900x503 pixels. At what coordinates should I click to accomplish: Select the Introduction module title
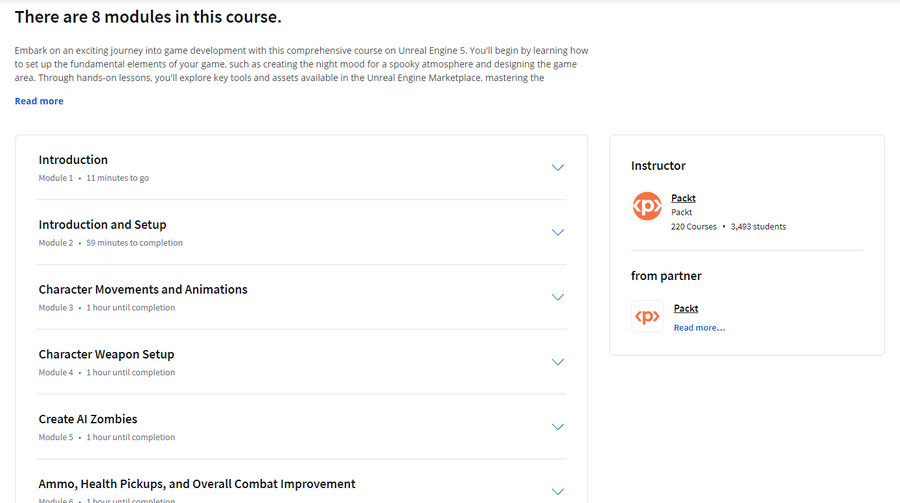pyautogui.click(x=73, y=160)
